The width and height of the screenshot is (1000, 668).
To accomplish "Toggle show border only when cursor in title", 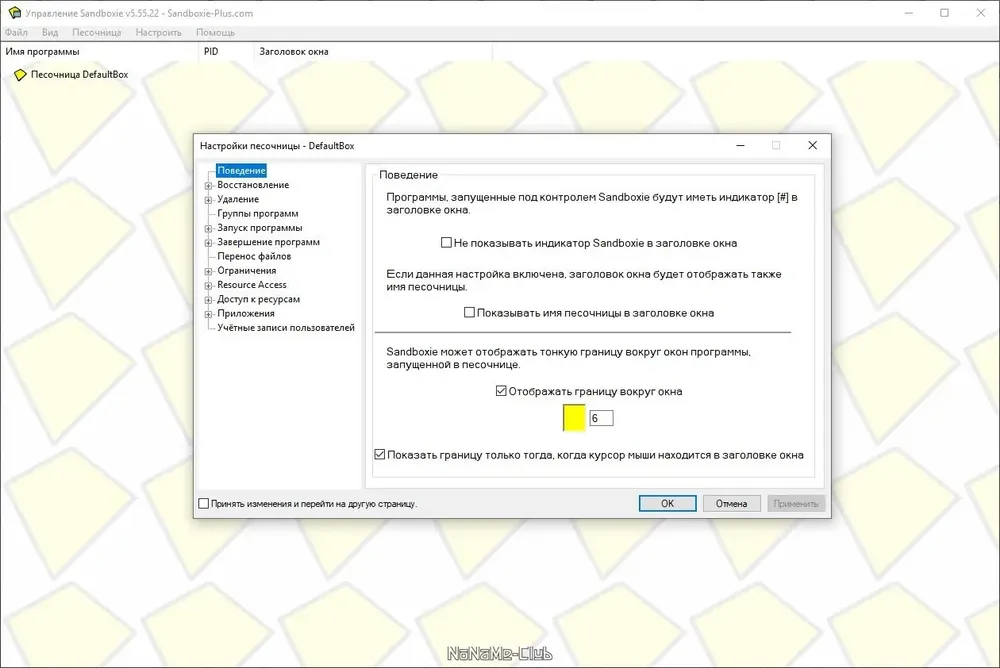I will pos(380,455).
